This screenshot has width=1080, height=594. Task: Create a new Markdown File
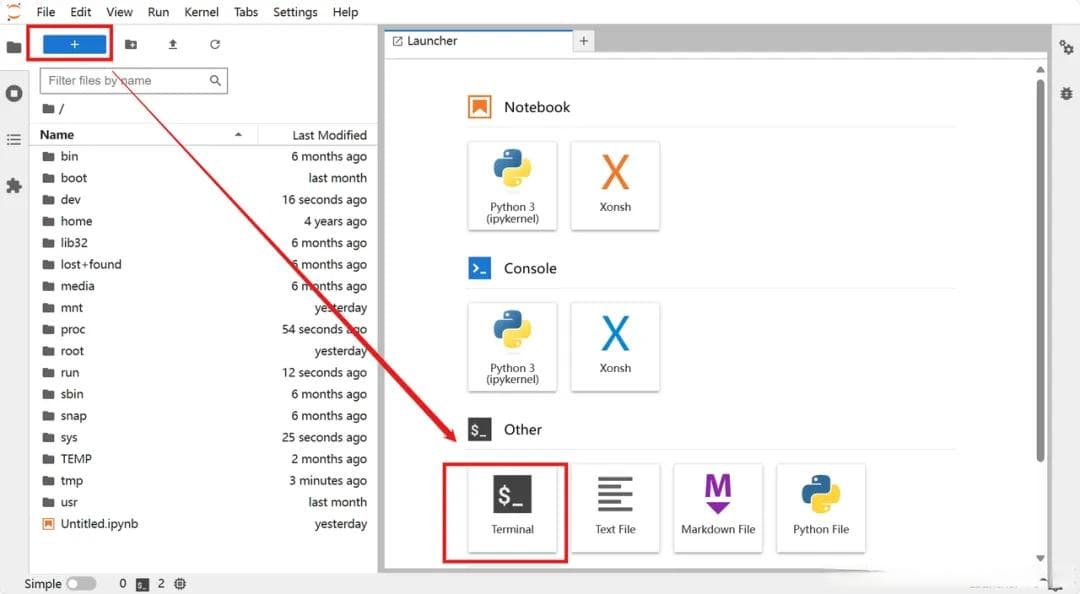tap(718, 508)
